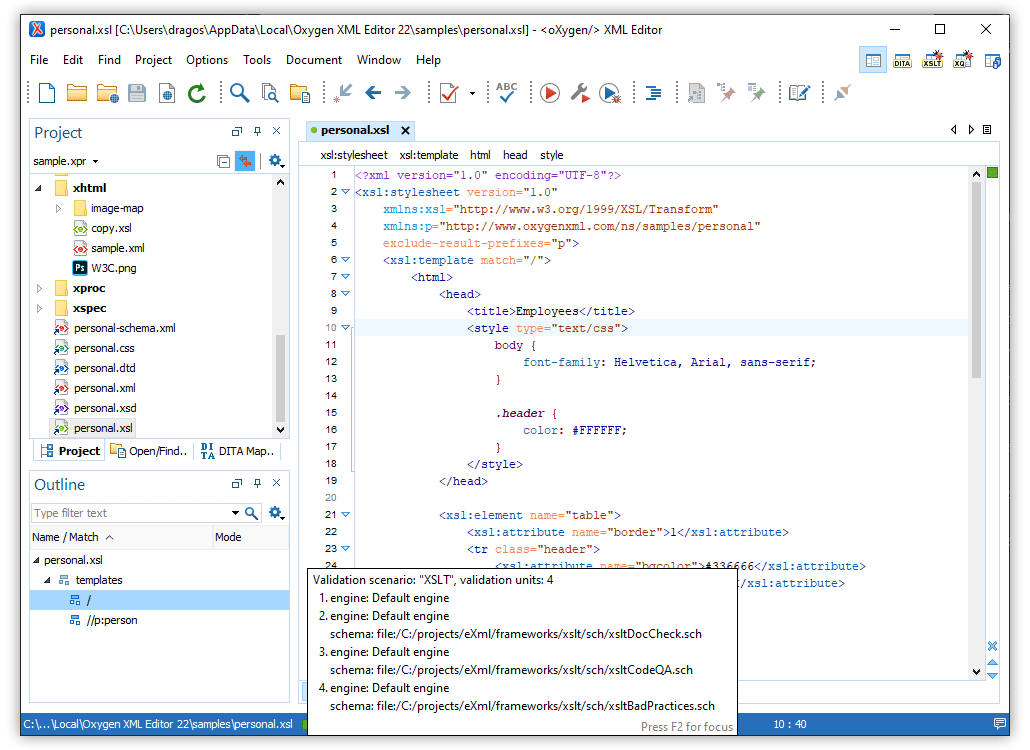Pin the Outline panel
Image resolution: width=1030 pixels, height=750 pixels.
click(258, 483)
